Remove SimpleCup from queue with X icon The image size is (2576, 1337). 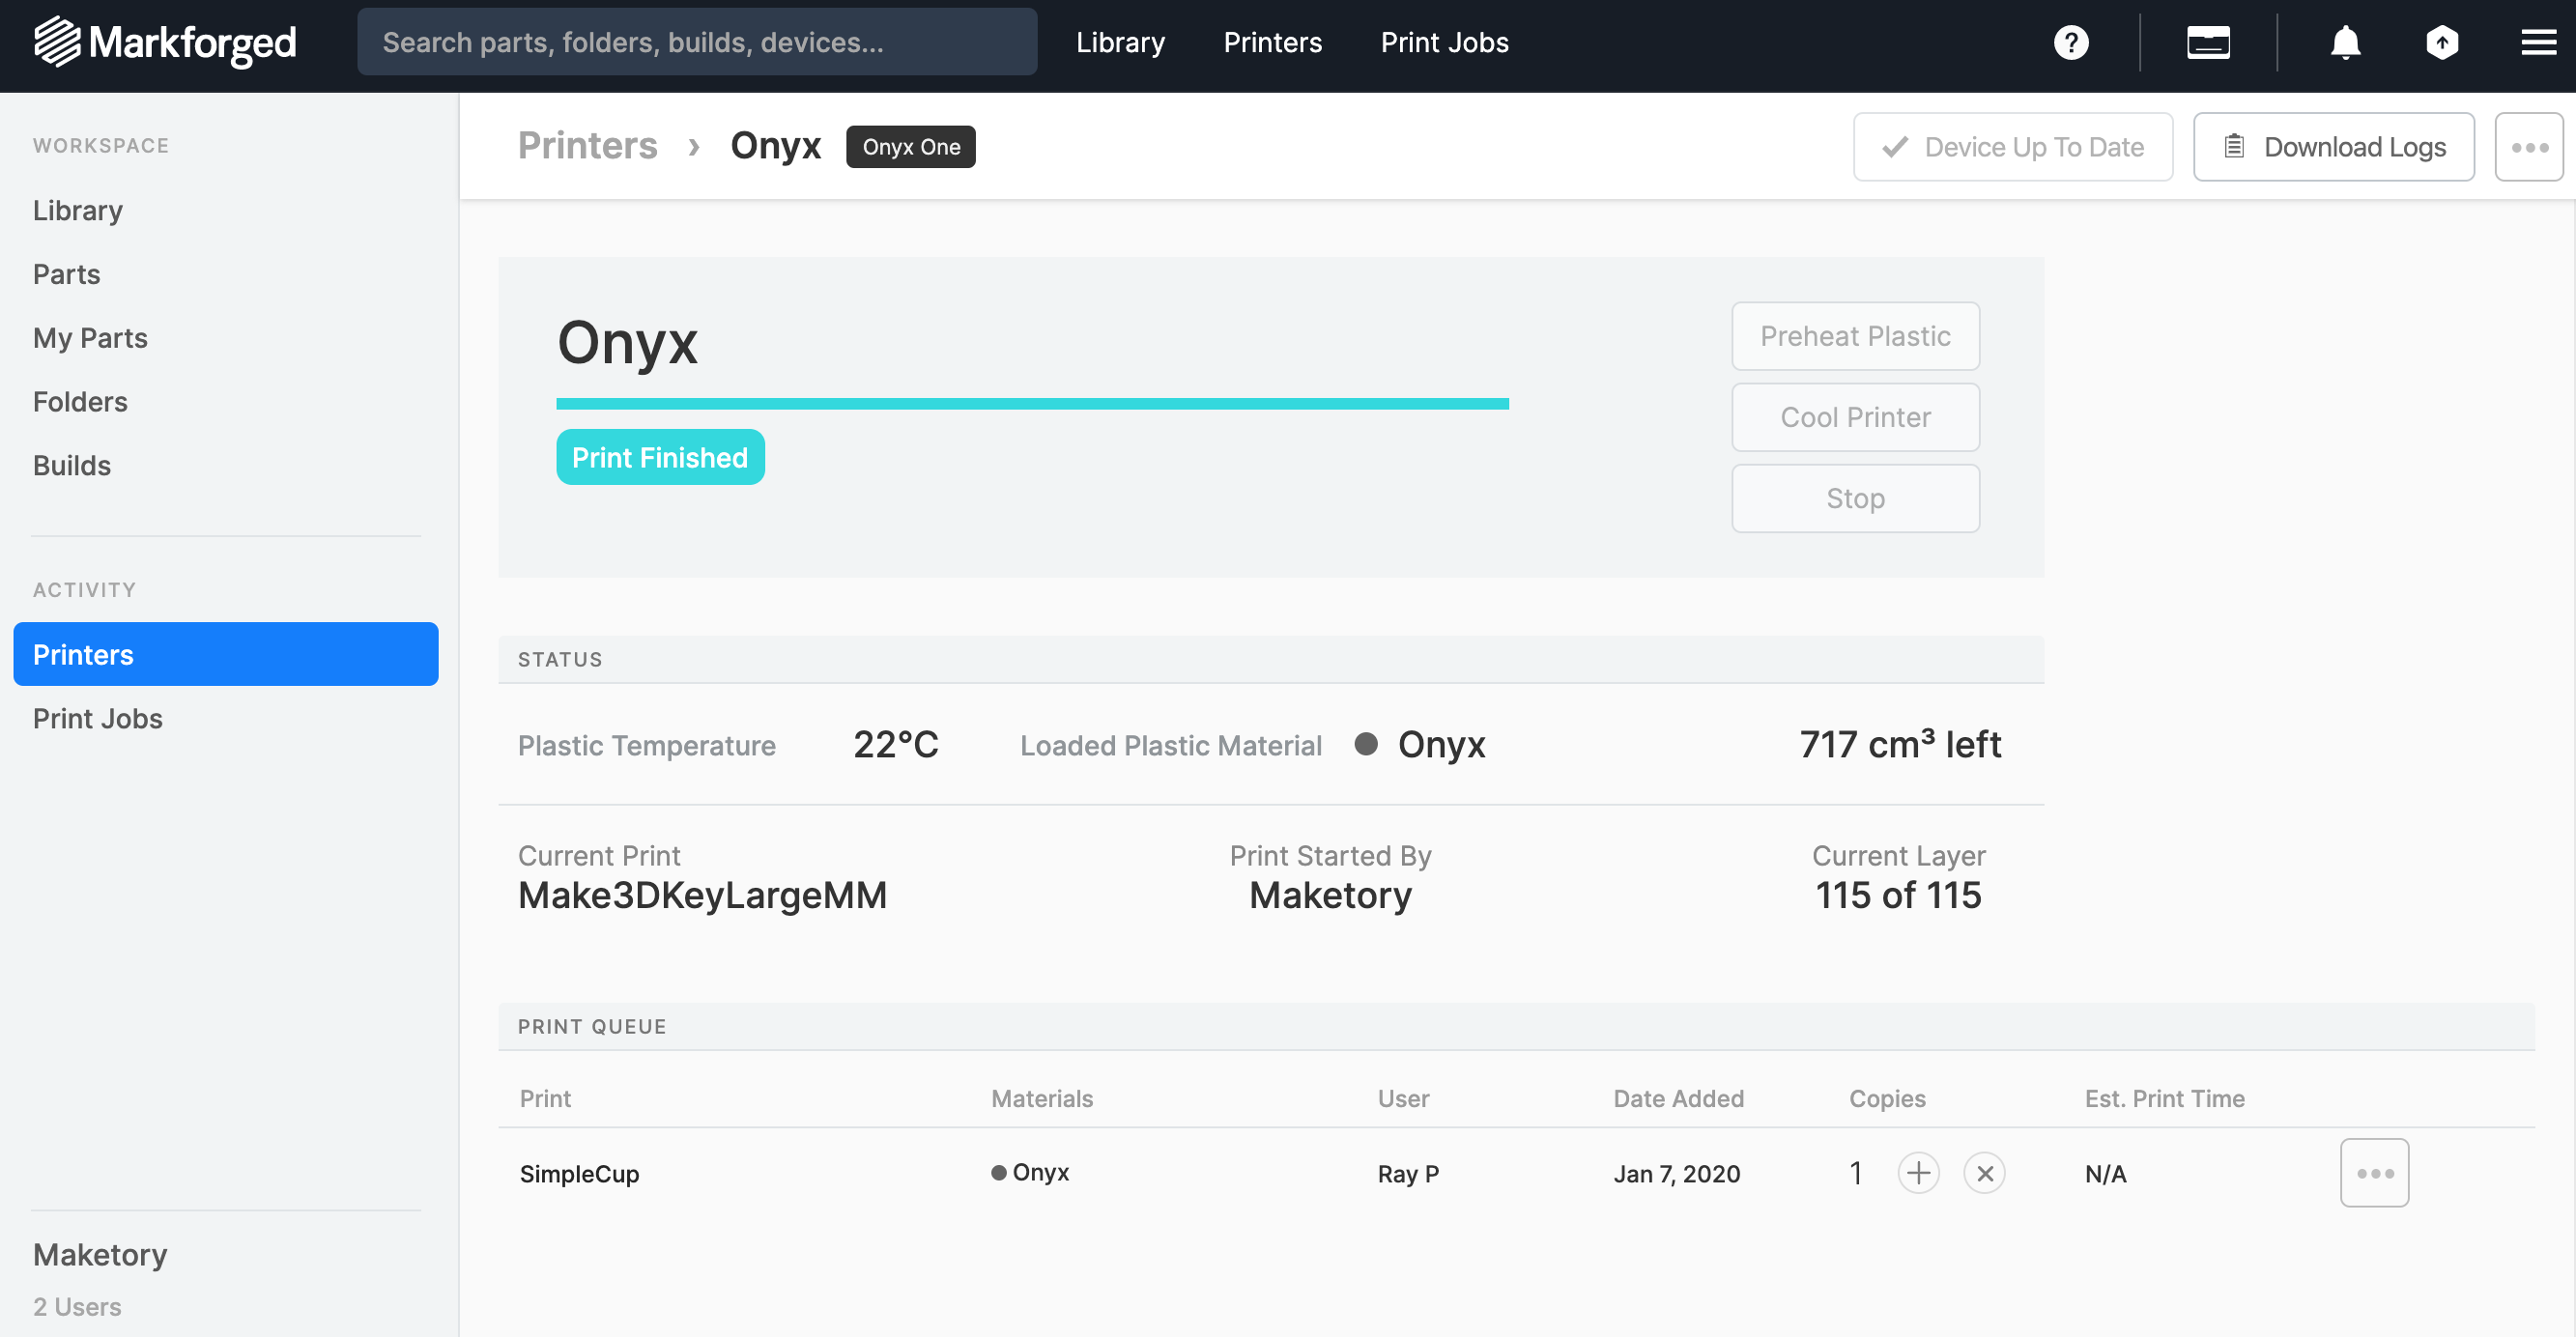click(1985, 1173)
